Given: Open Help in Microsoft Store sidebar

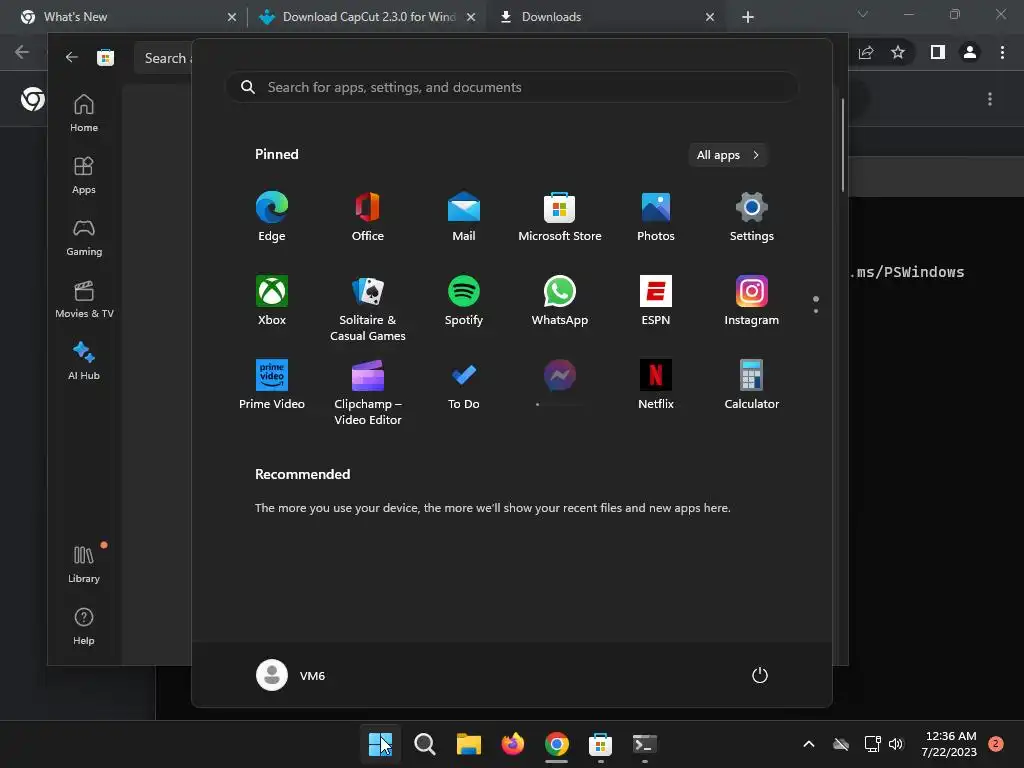Looking at the screenshot, I should pyautogui.click(x=84, y=626).
